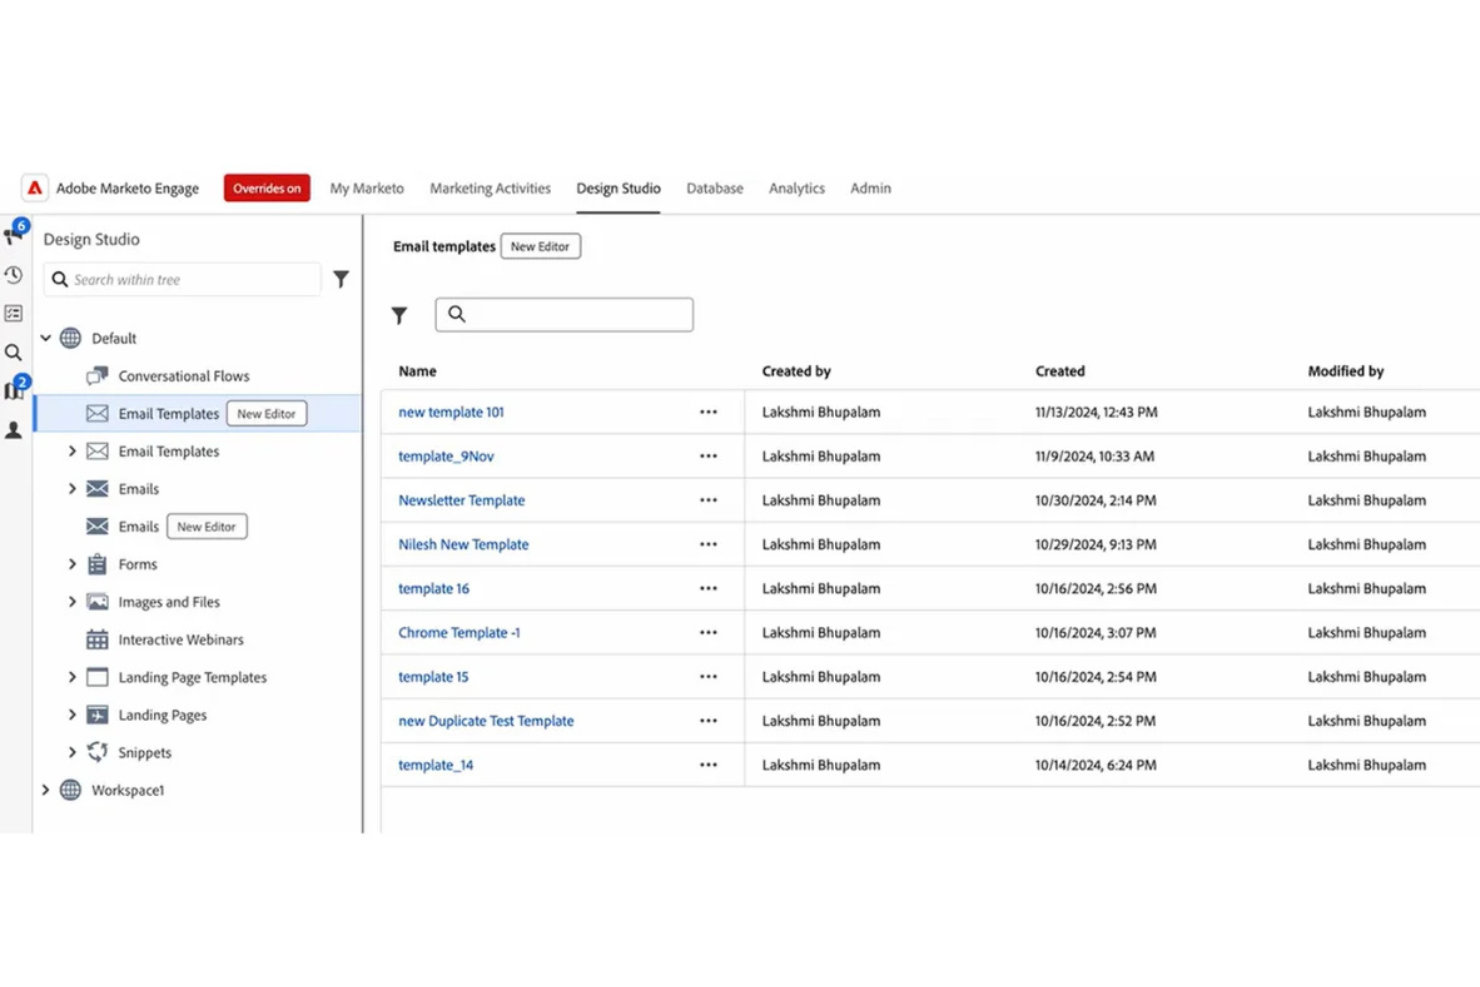Select Interactive Webinars in the tree
The width and height of the screenshot is (1480, 987).
[181, 640]
